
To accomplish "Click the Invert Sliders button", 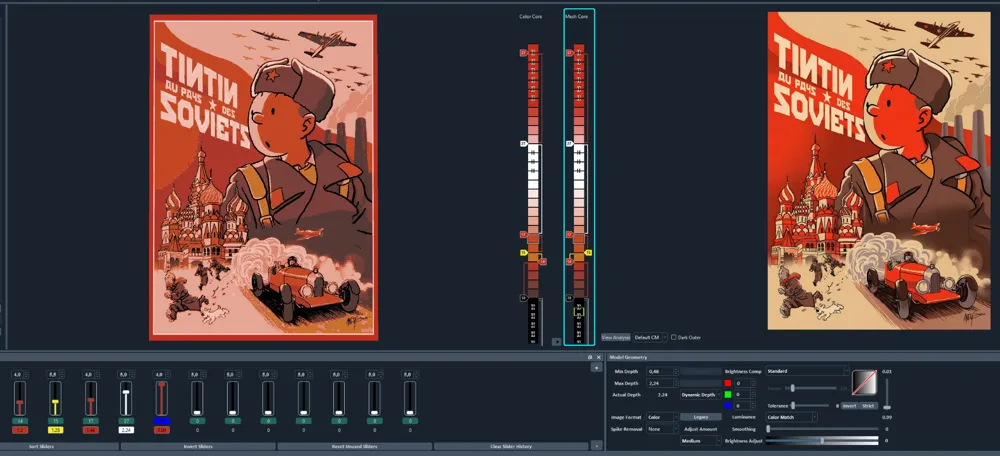I will click(198, 446).
